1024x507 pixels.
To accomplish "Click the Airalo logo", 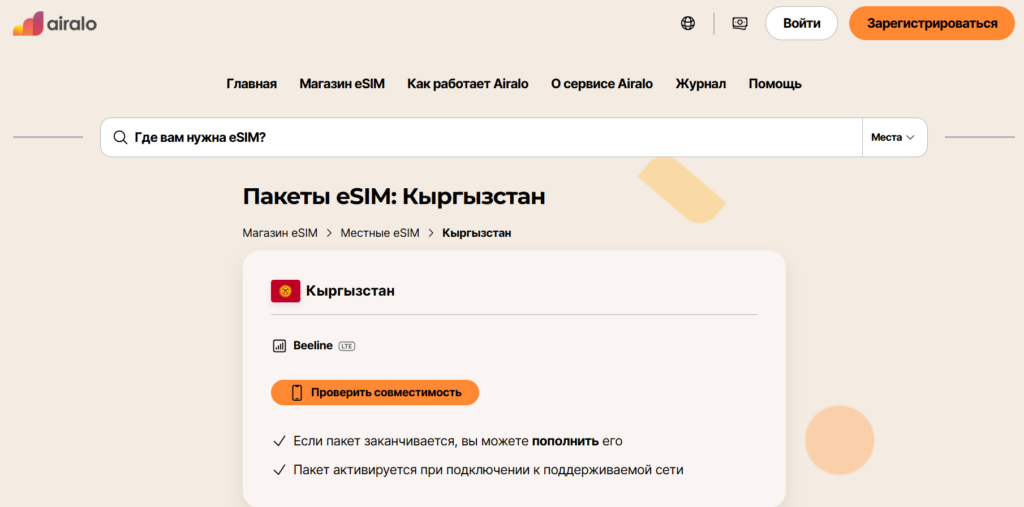I will pos(55,24).
